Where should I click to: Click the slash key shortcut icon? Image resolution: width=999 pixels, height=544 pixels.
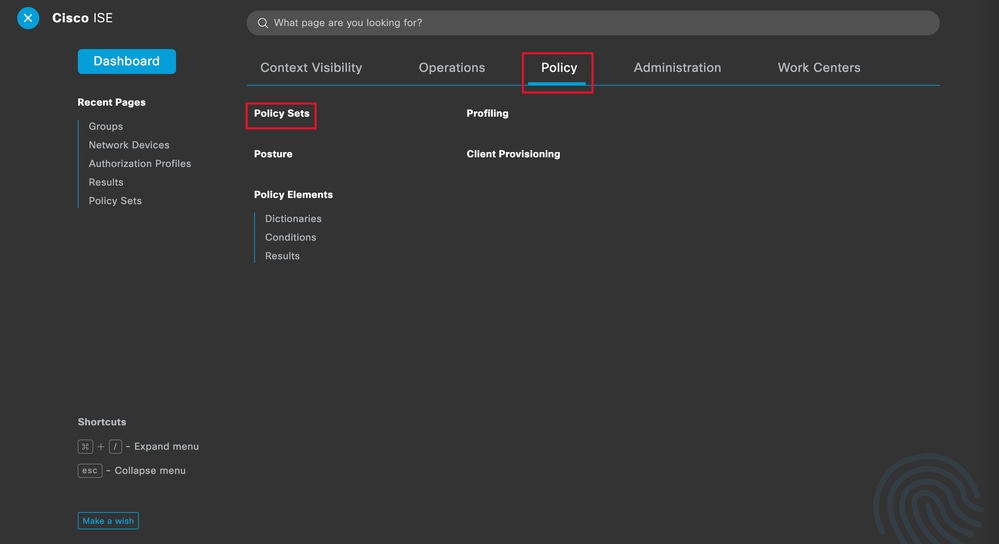tap(115, 447)
